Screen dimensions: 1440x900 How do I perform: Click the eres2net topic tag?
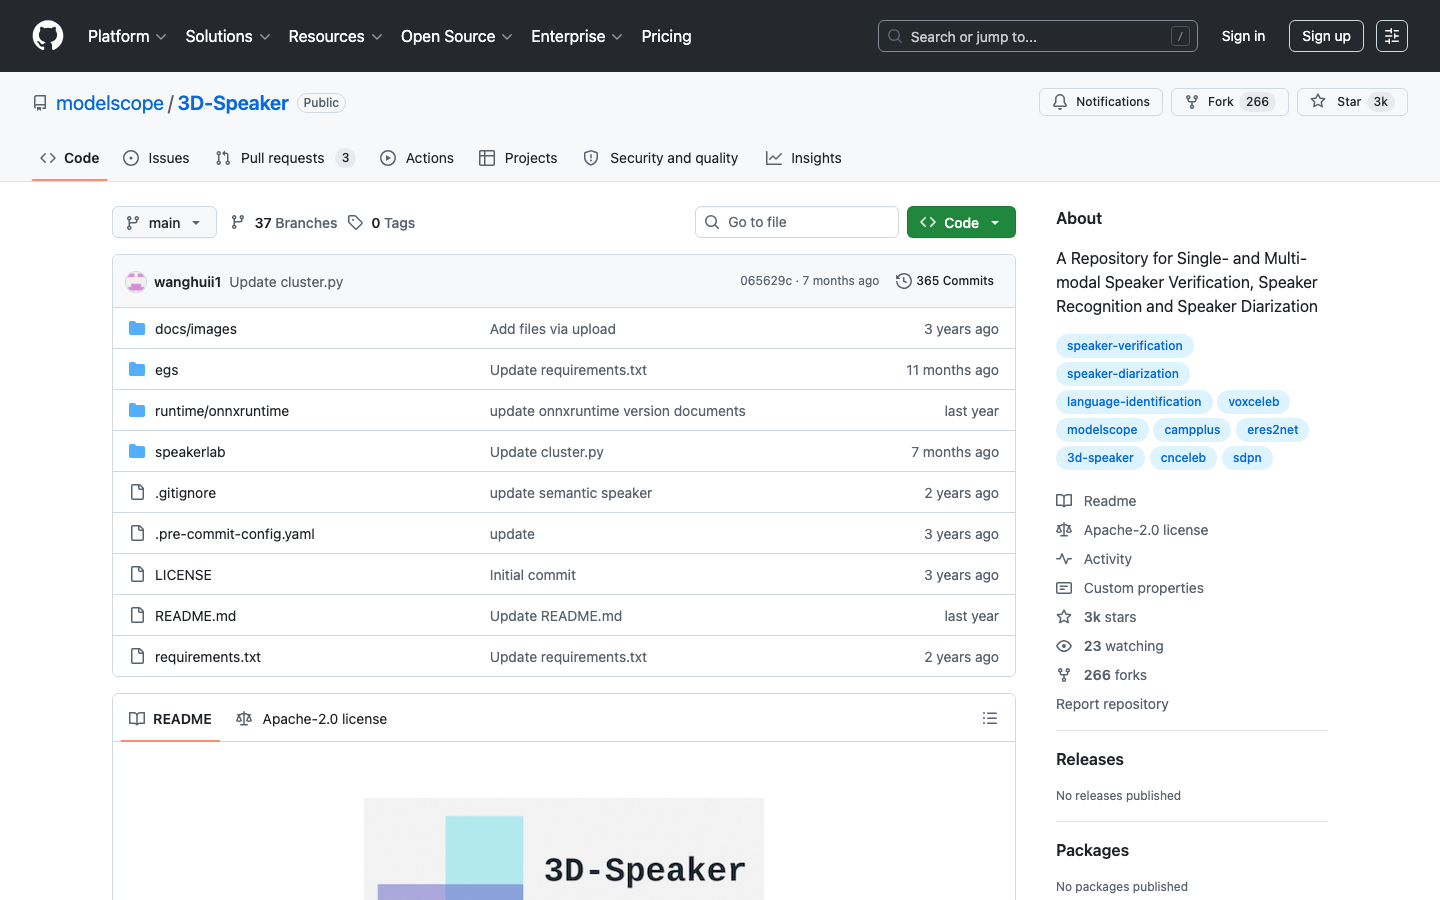click(x=1273, y=429)
